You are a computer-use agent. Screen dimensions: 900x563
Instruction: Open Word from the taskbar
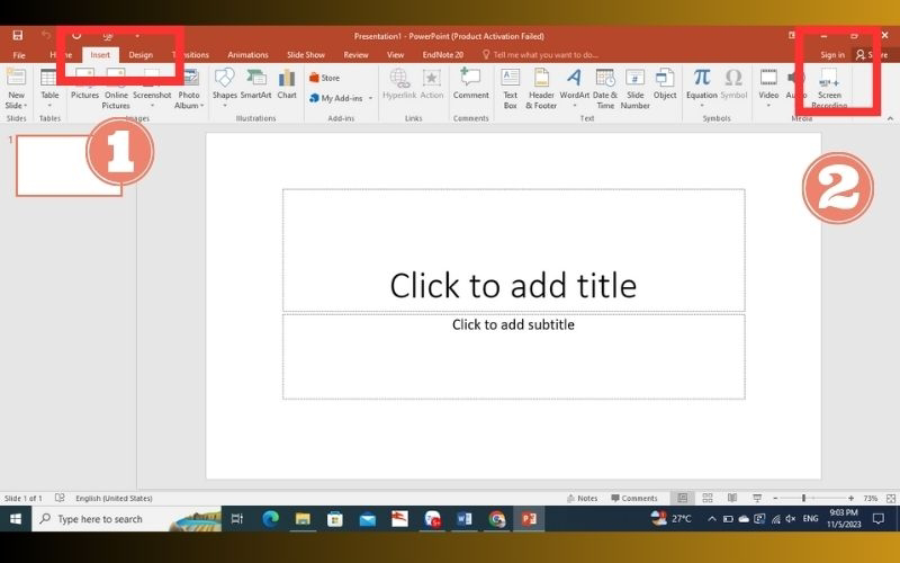click(x=464, y=519)
